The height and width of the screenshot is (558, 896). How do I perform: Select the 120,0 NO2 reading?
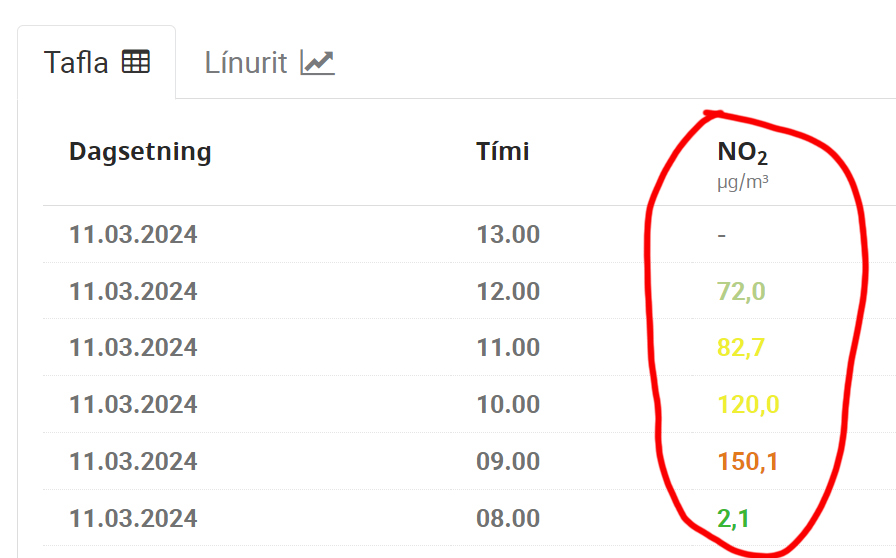(x=748, y=405)
